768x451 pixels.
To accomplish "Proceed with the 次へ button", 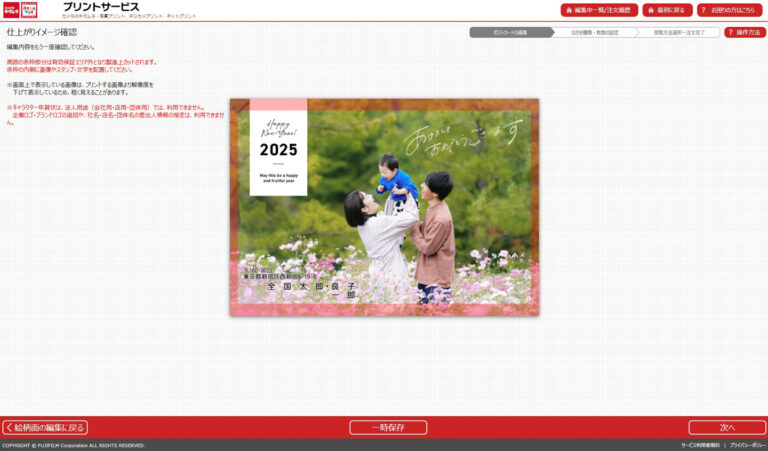I will point(727,427).
